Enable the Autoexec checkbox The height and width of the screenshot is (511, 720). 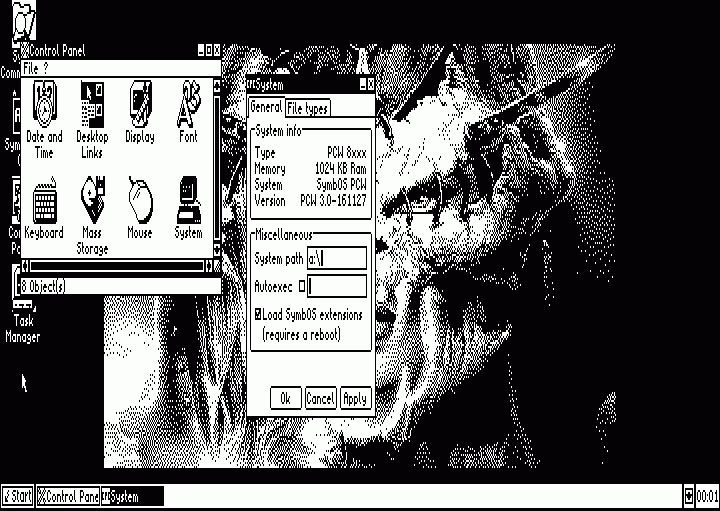(302, 287)
